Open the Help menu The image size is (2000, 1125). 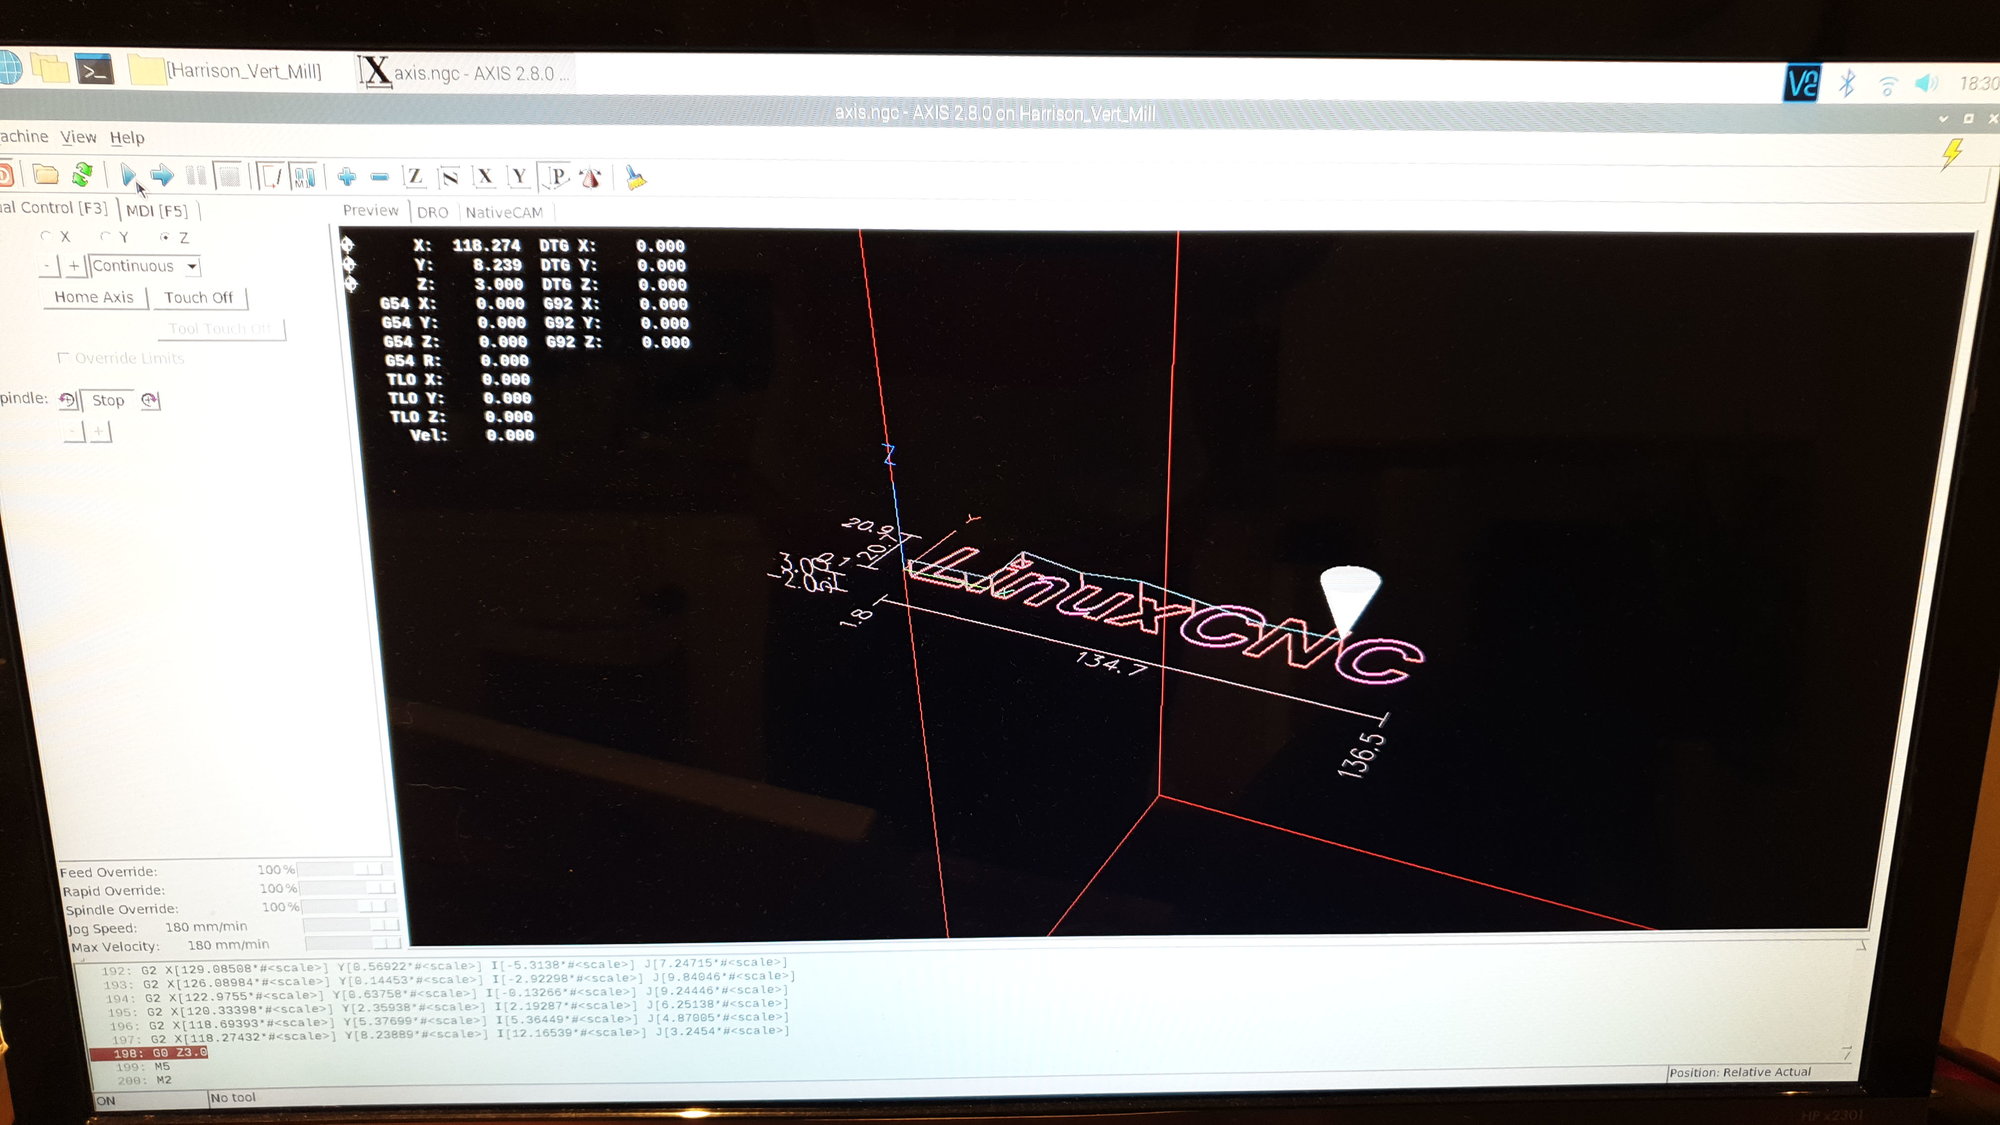click(127, 138)
